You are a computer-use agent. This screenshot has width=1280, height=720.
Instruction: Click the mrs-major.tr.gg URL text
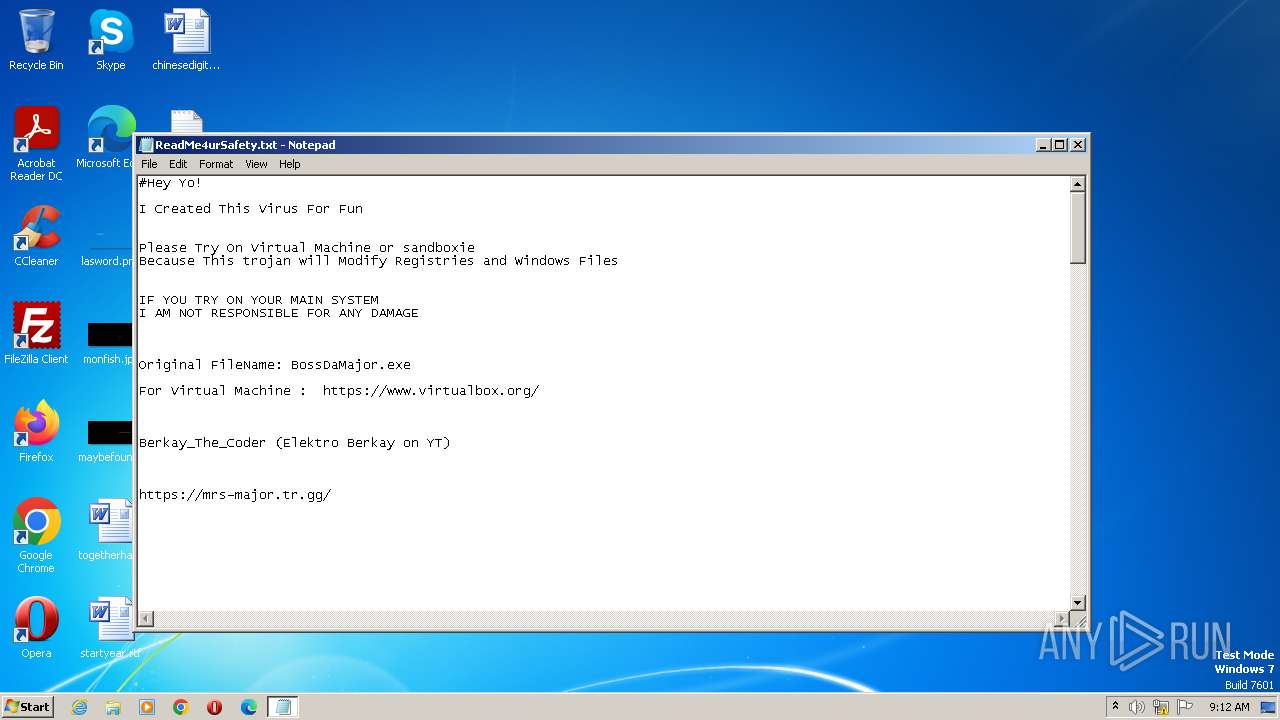click(x=235, y=495)
